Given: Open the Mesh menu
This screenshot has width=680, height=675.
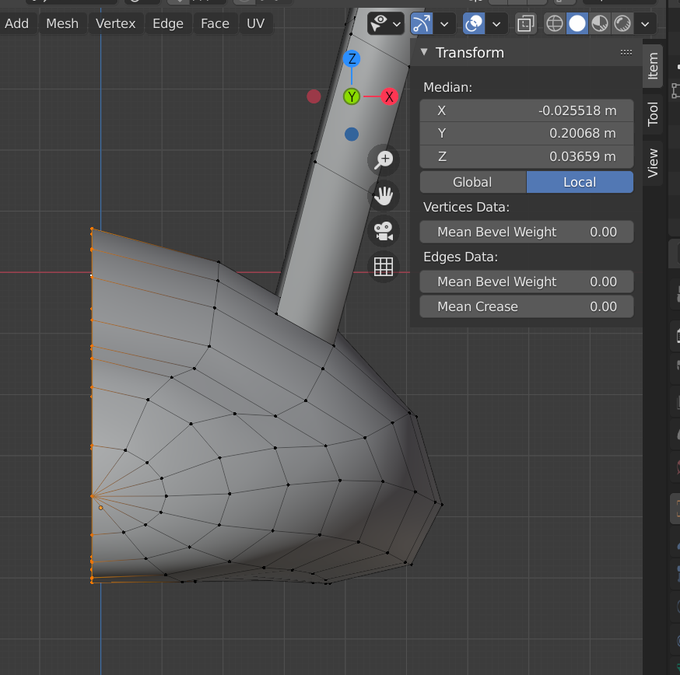Looking at the screenshot, I should tap(62, 23).
